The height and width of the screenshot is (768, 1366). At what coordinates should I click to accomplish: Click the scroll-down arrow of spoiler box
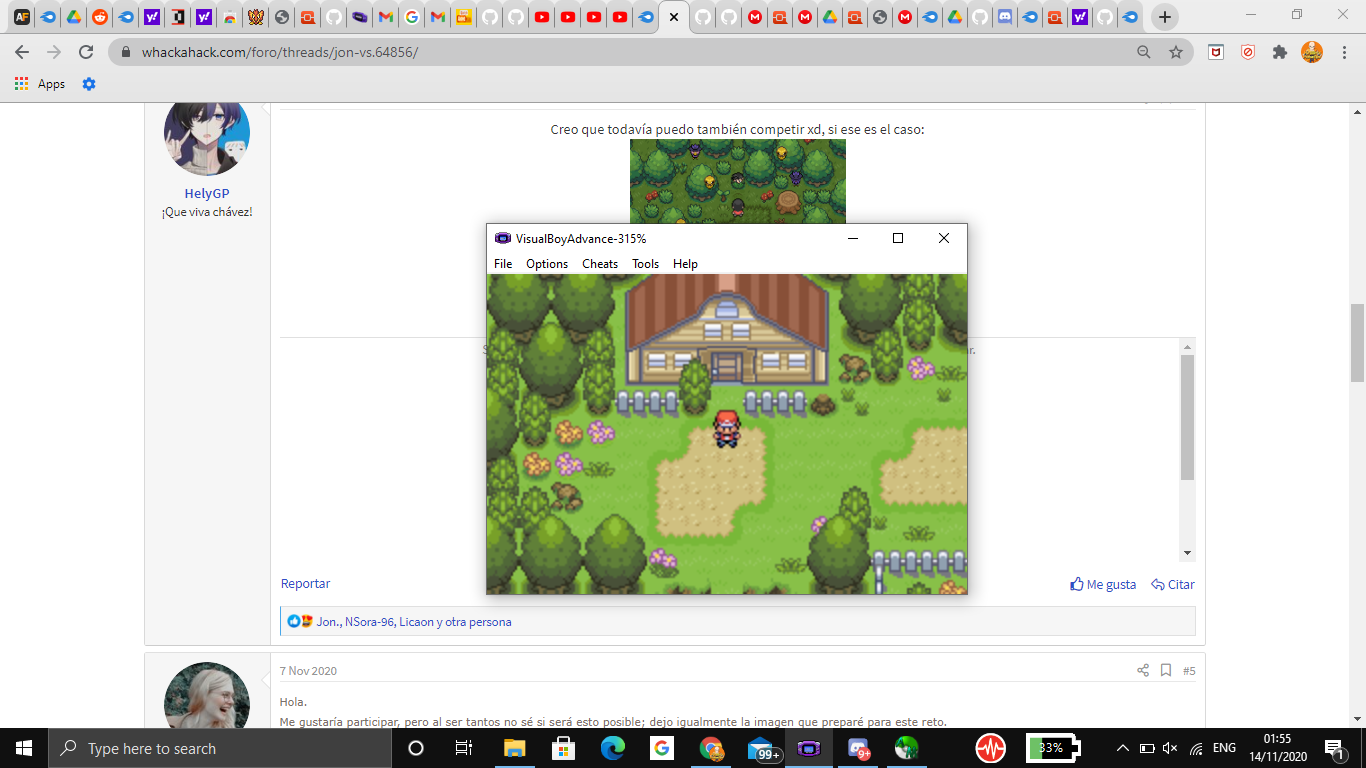point(1188,553)
